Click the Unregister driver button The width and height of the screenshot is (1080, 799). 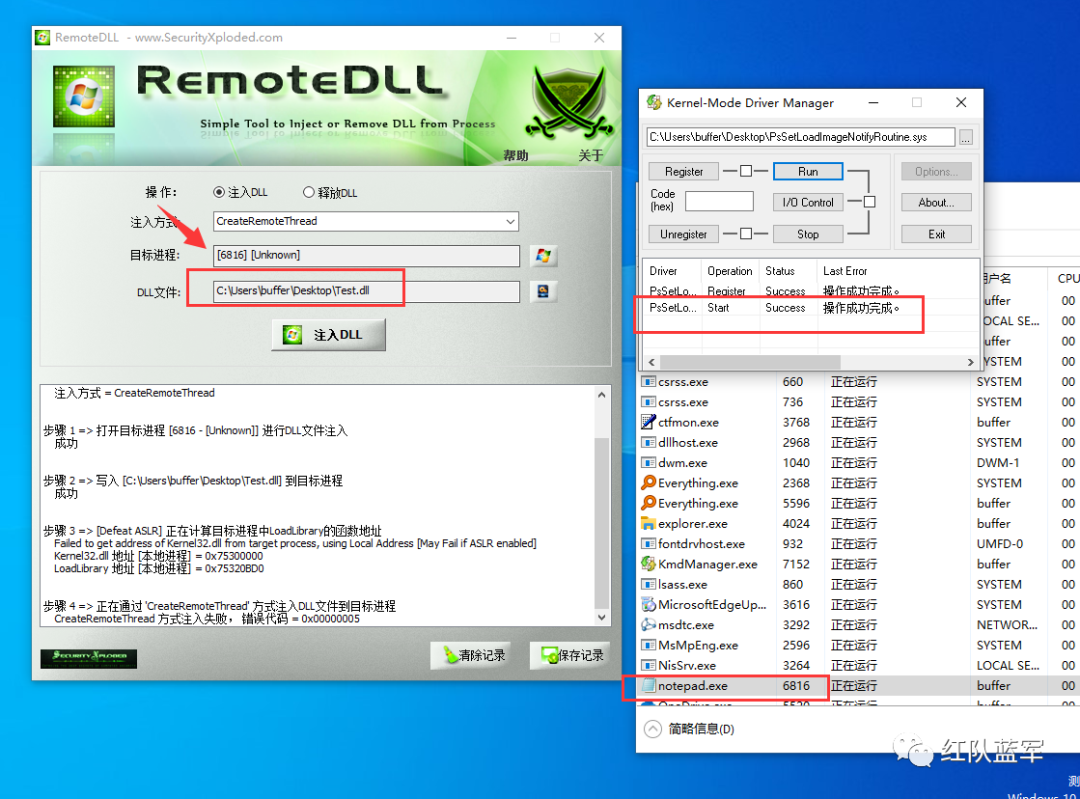click(684, 234)
